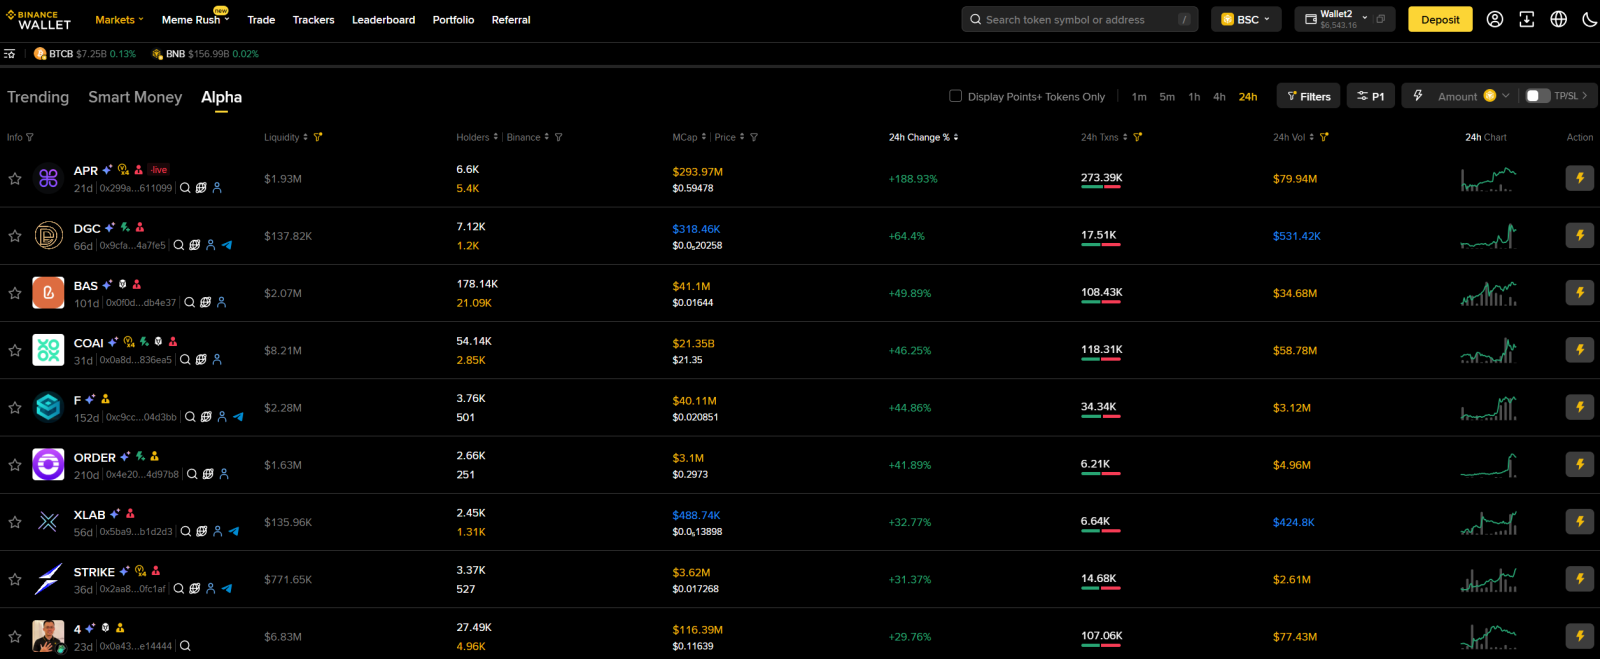Screen dimensions: 1600x659
Task: Filter the Liquidity column
Action: click(x=318, y=137)
